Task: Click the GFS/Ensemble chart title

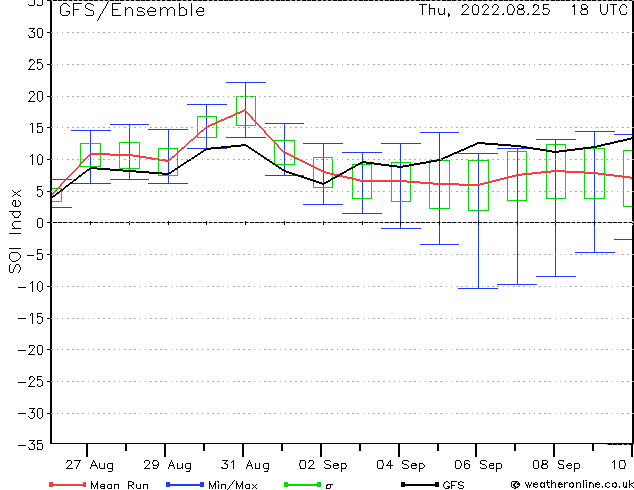Action: pyautogui.click(x=132, y=11)
